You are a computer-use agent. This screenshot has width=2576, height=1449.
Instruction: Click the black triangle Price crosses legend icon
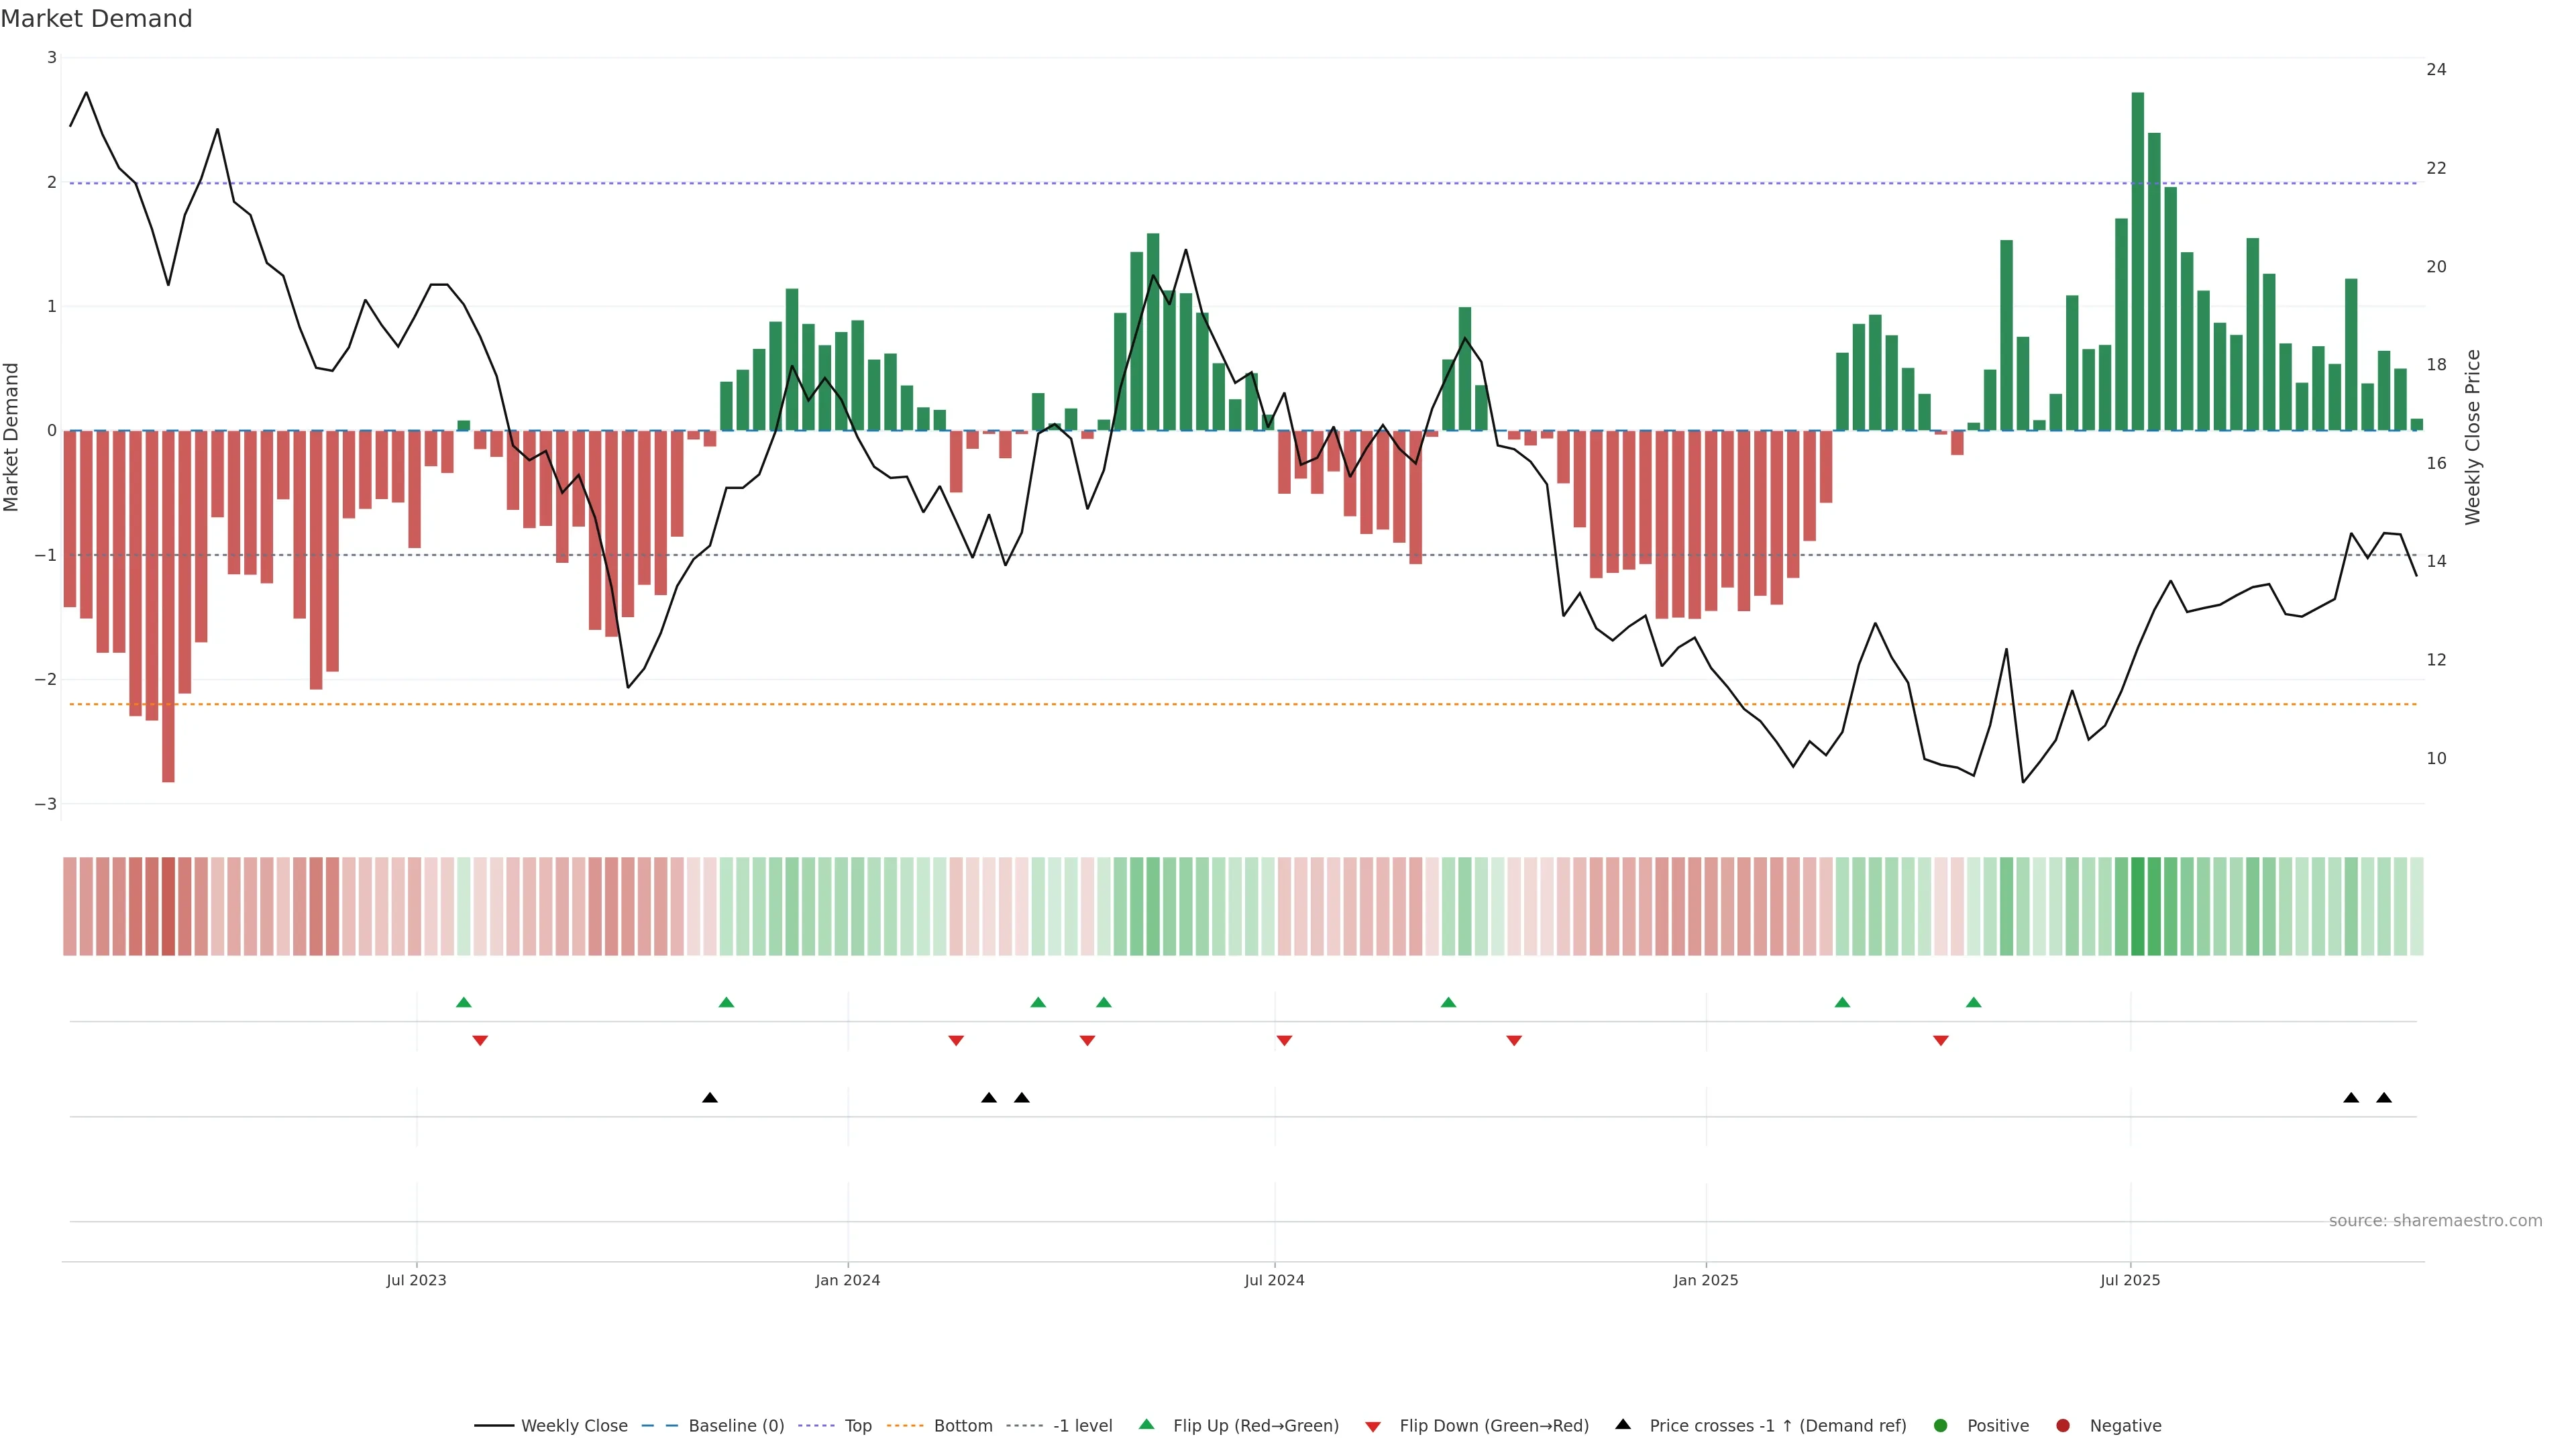1623,1424
